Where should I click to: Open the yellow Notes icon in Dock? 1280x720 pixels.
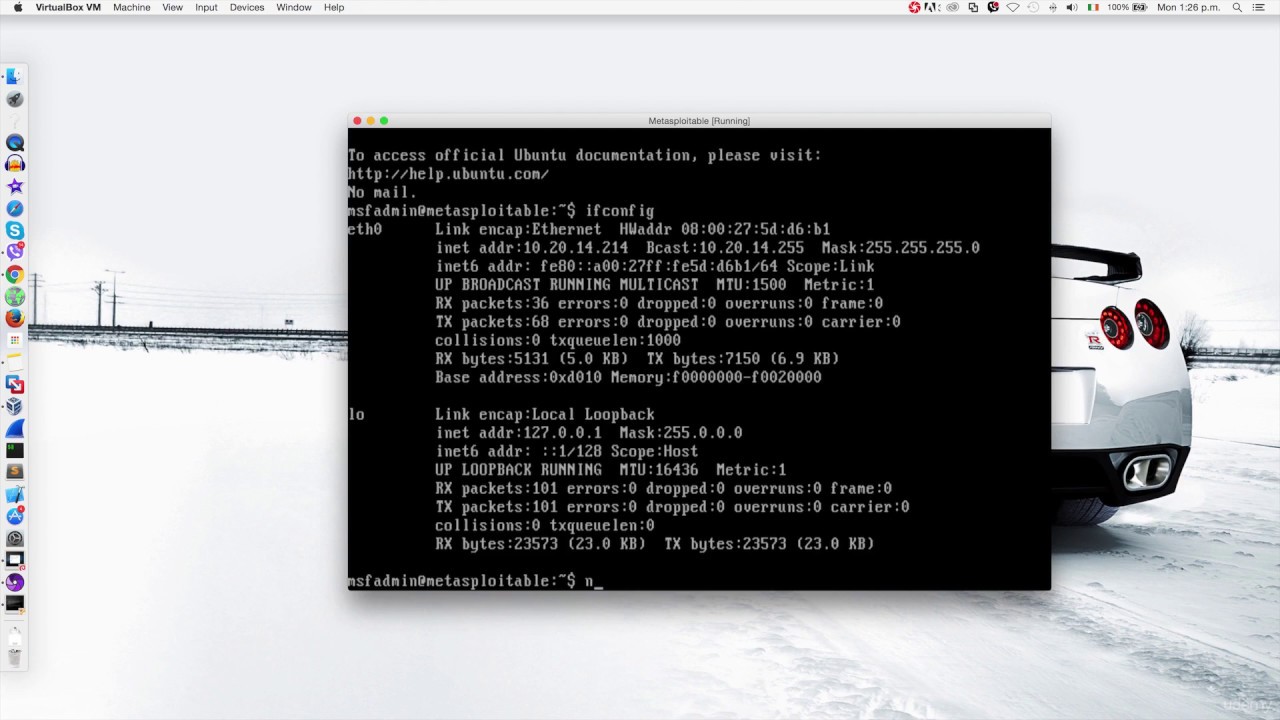click(14, 363)
